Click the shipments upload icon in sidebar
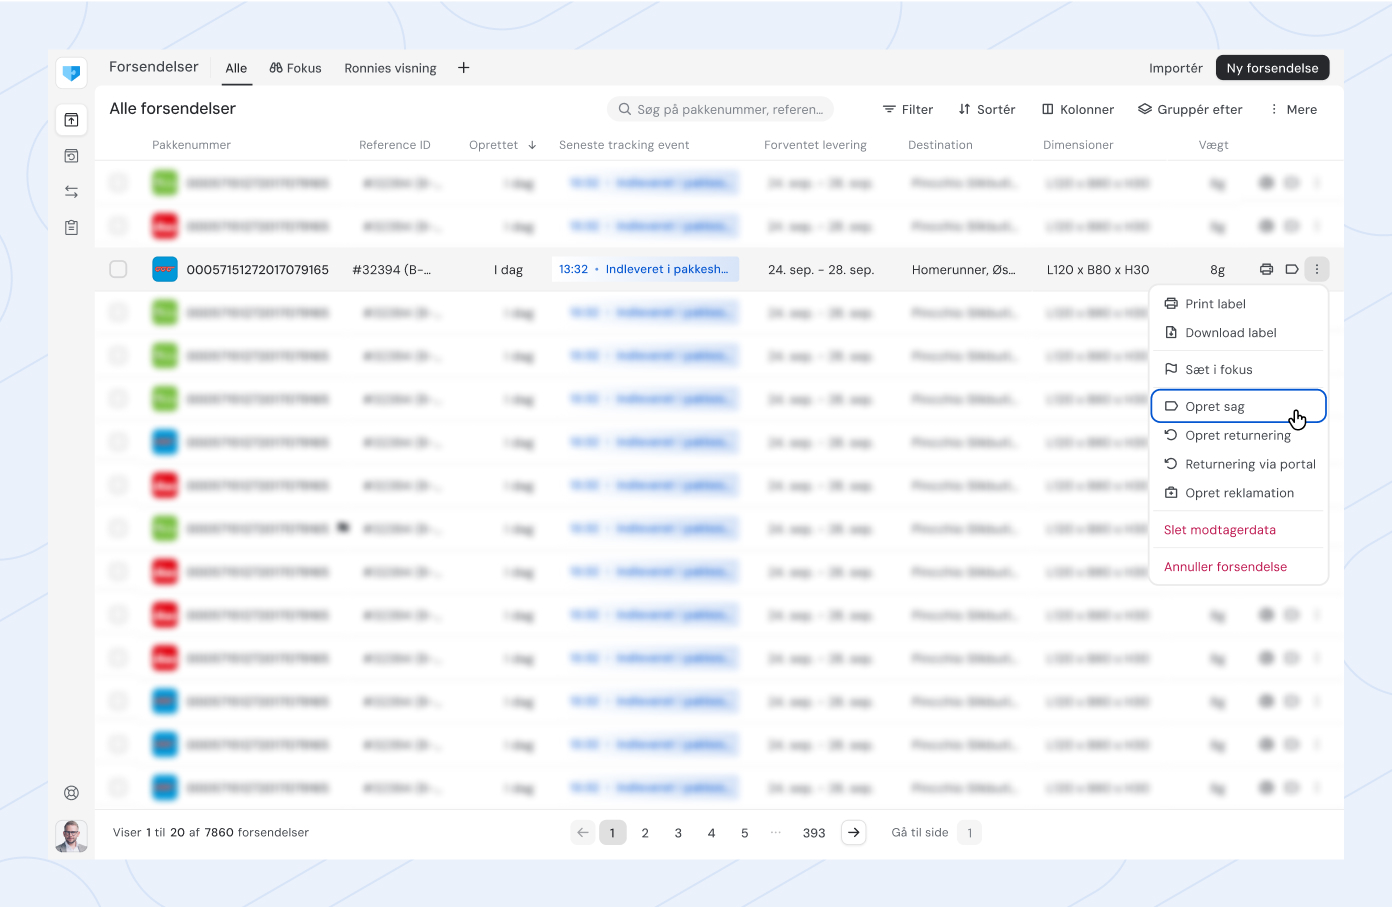 click(x=71, y=120)
